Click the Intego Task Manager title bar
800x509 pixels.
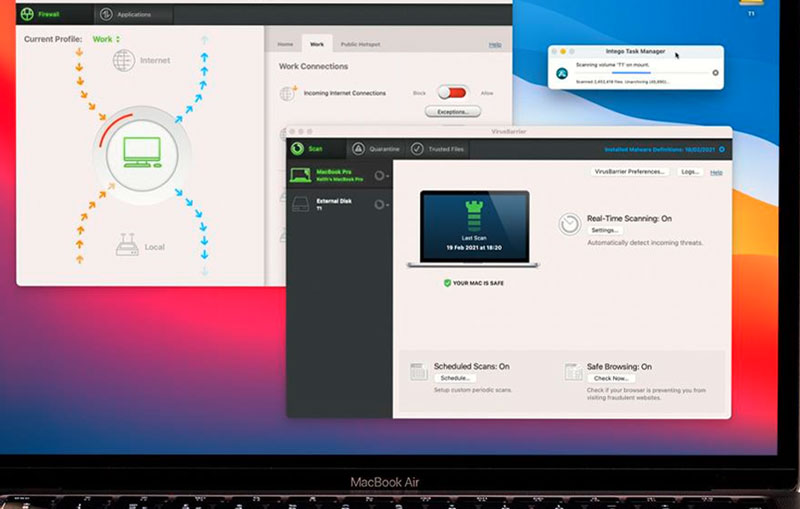[x=636, y=51]
